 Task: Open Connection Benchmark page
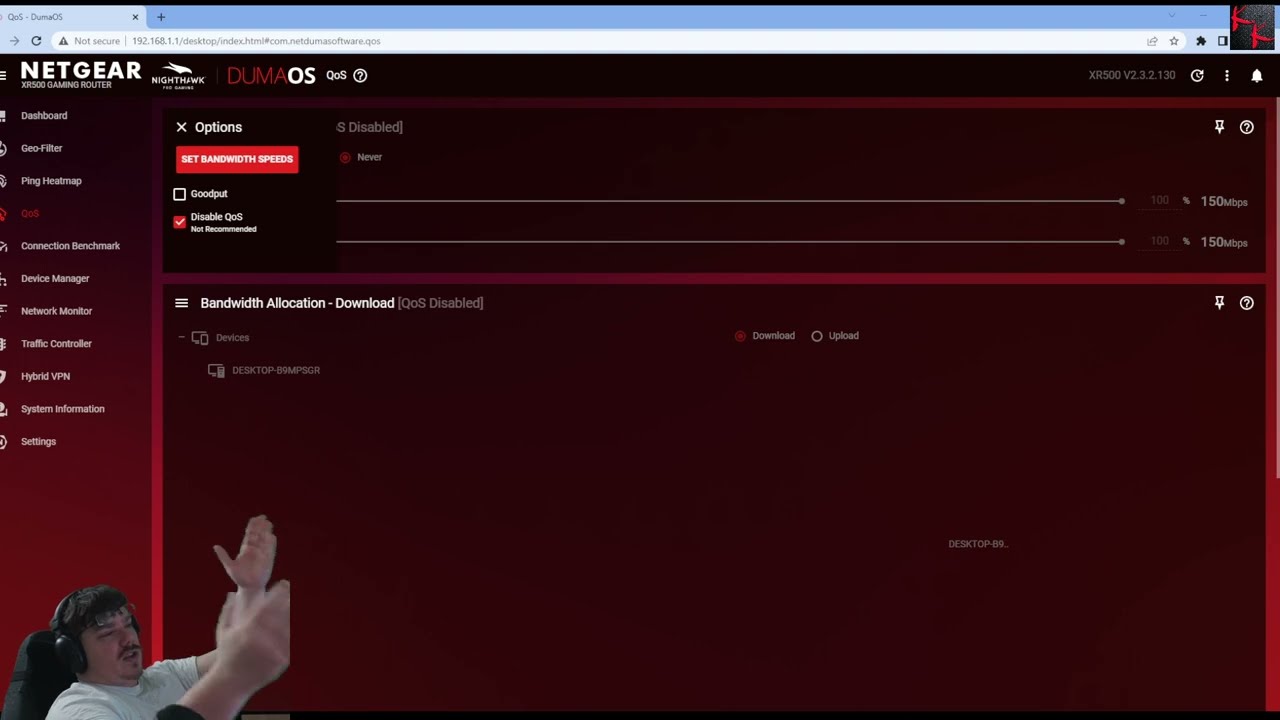click(70, 246)
